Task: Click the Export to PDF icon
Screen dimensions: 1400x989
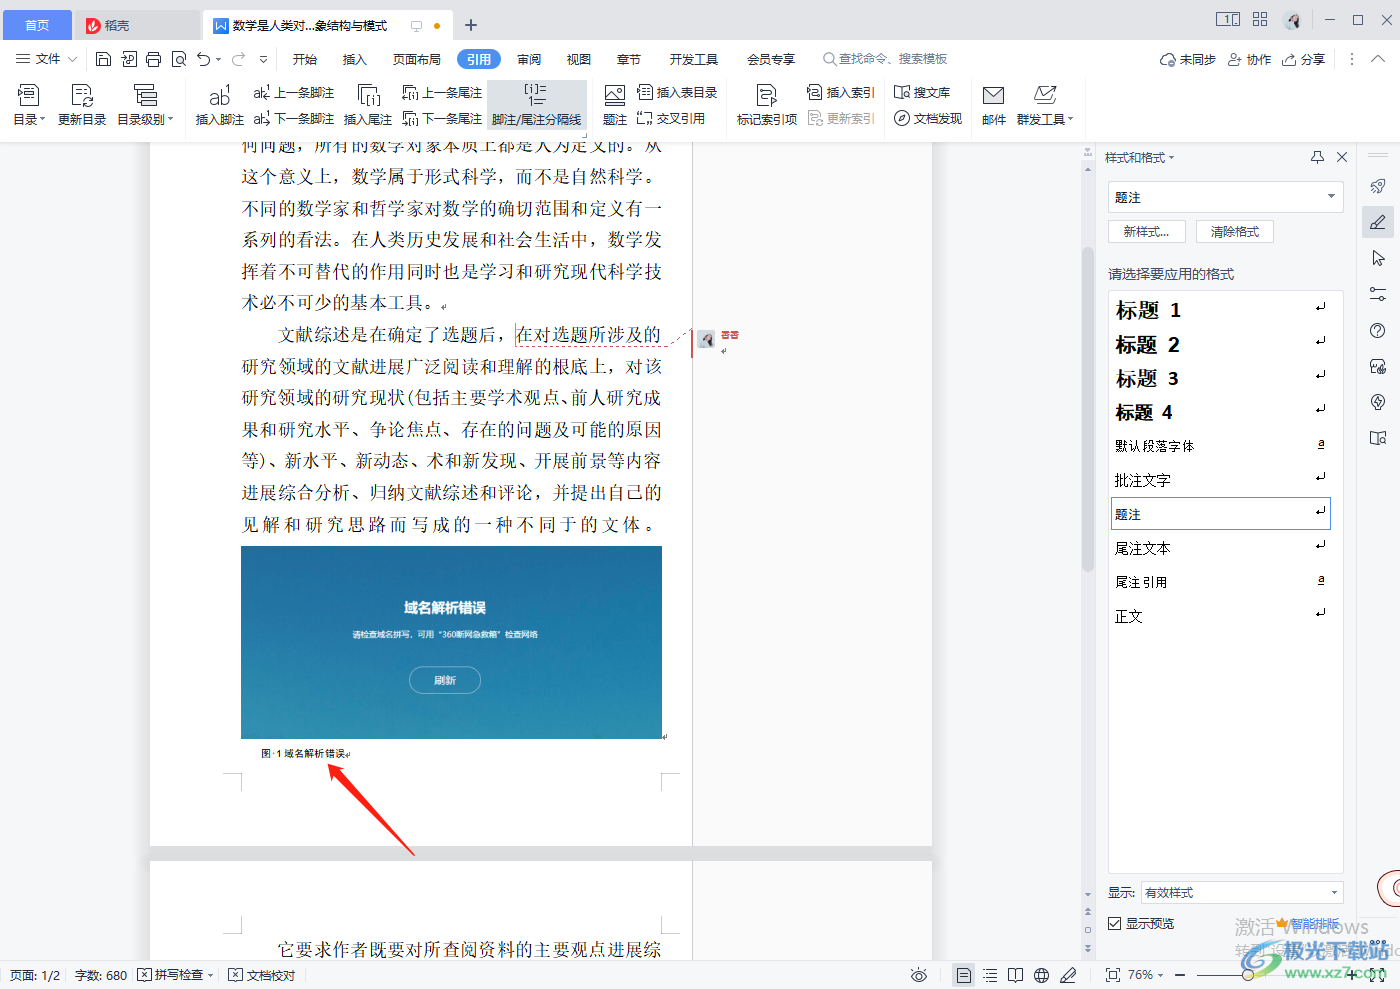Action: pos(129,59)
